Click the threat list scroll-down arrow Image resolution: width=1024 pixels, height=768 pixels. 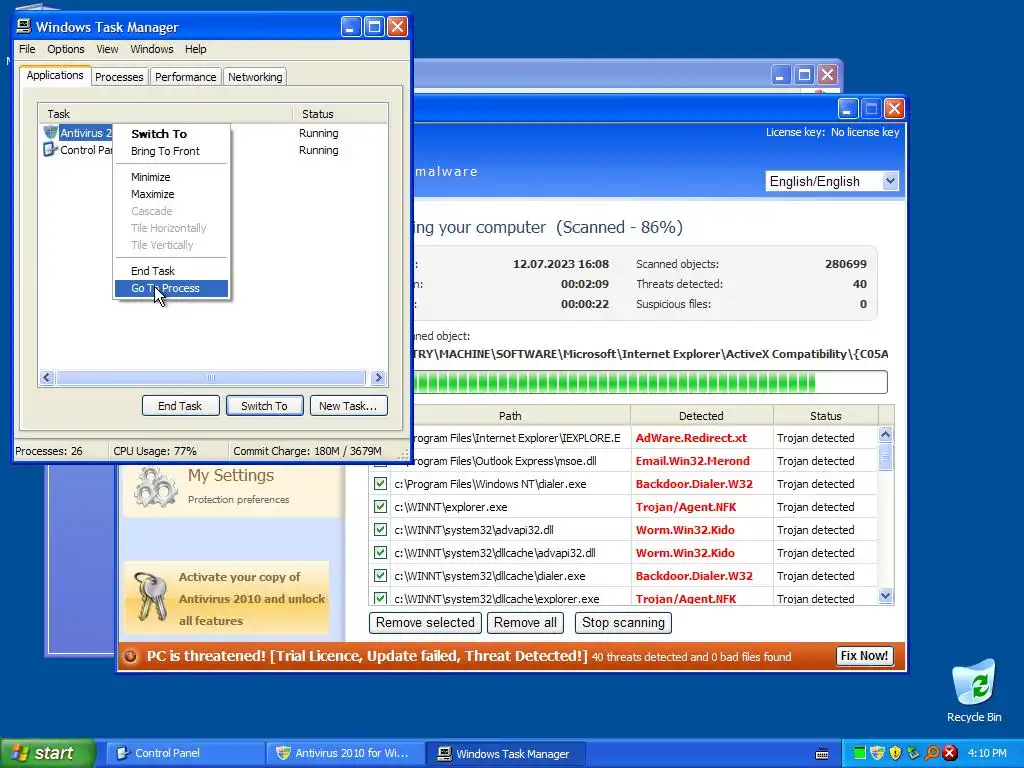click(886, 595)
